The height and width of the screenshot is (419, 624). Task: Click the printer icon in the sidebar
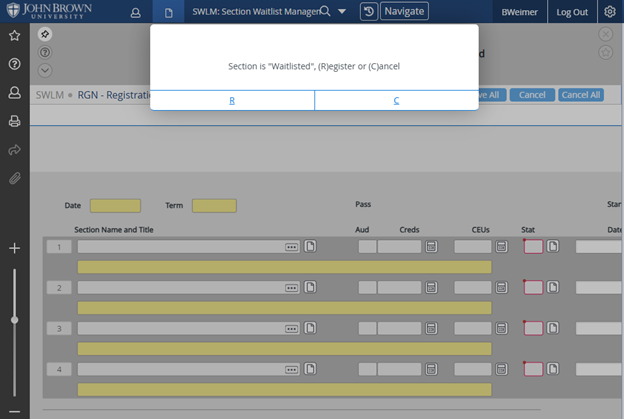14,121
